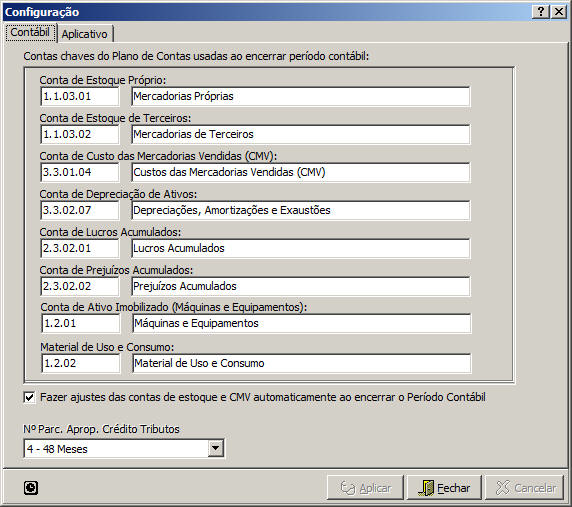Viewport: 572px width, 507px height.
Task: Click the Prejuízos Acumulados name field
Action: (301, 286)
